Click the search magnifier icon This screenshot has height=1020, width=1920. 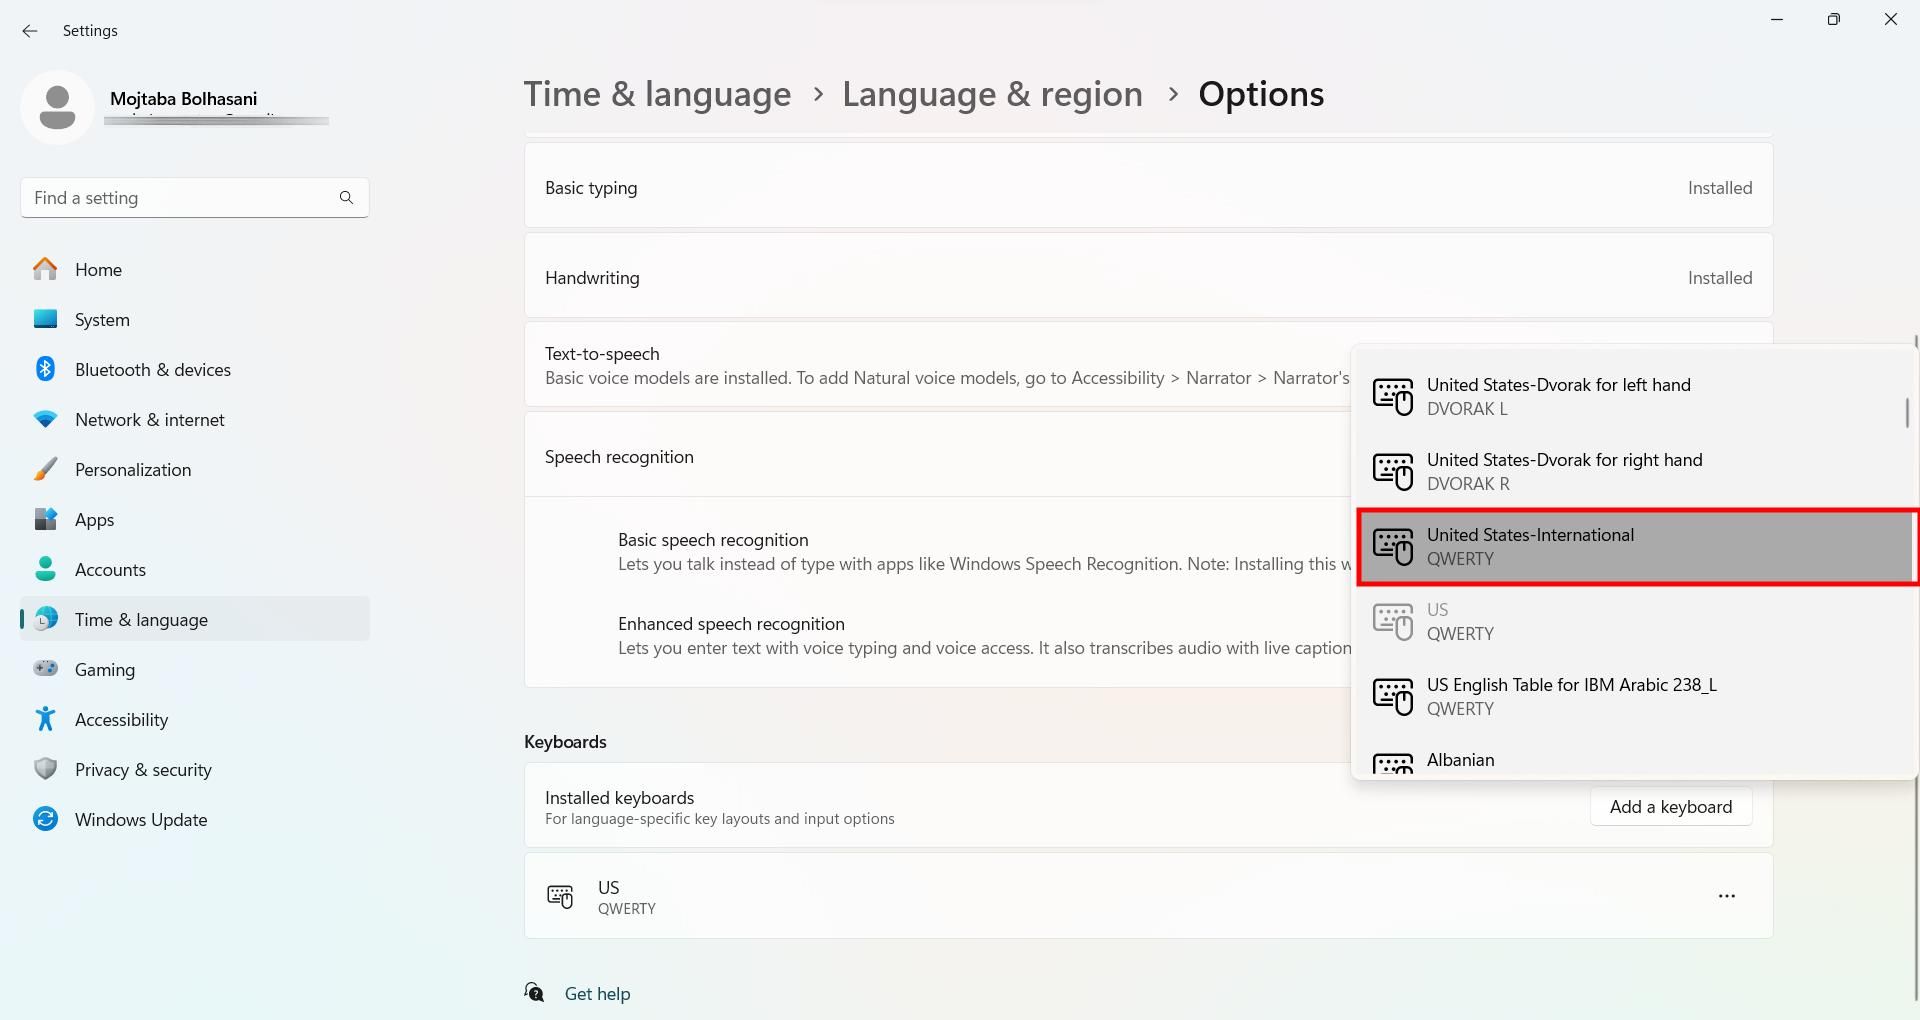pos(346,198)
